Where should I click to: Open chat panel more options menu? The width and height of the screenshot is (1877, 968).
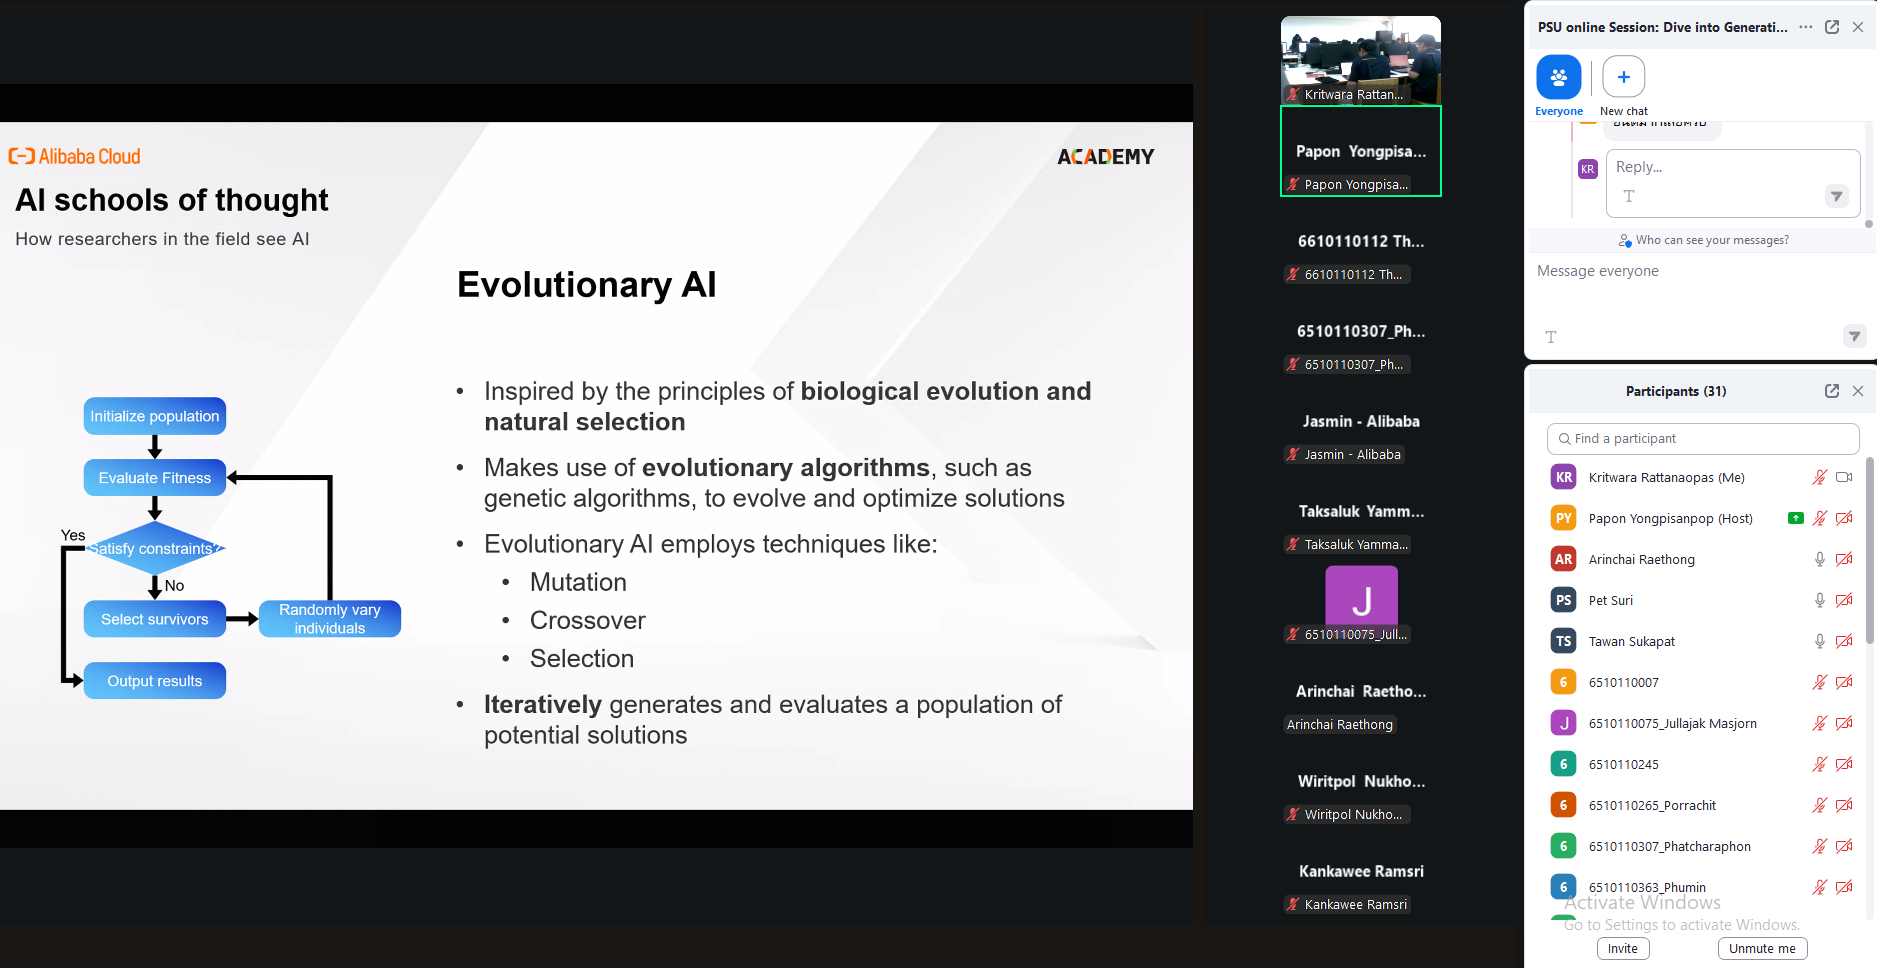[1805, 27]
